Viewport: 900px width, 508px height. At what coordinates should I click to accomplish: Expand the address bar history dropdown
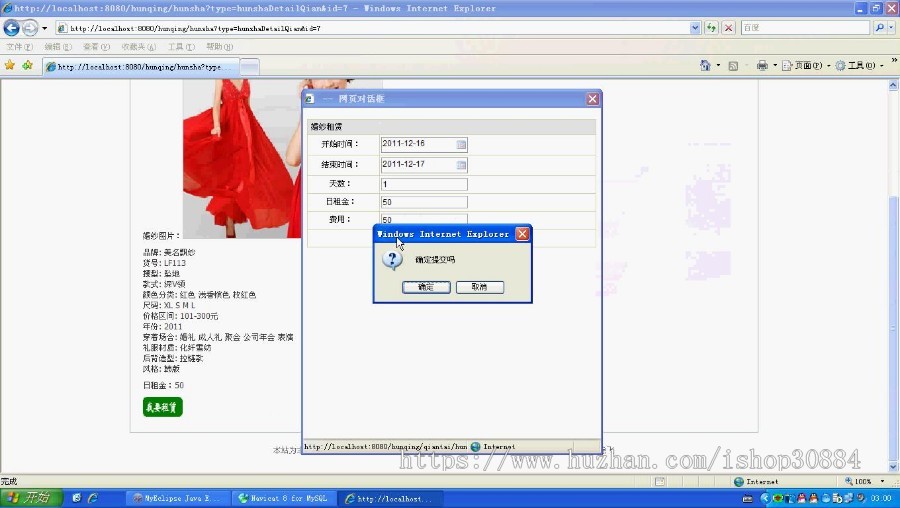coord(695,28)
